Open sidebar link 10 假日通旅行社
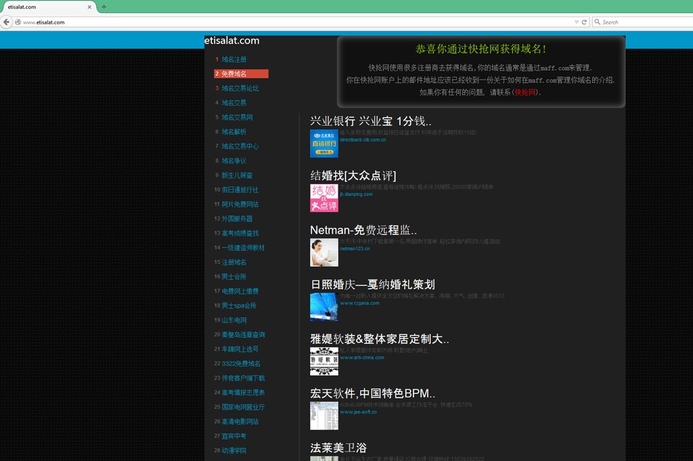 coord(240,190)
